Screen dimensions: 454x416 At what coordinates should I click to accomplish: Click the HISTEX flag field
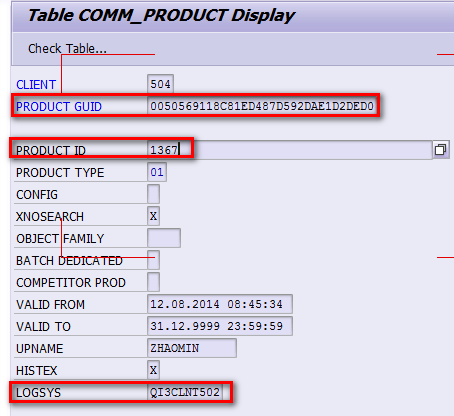tap(153, 370)
